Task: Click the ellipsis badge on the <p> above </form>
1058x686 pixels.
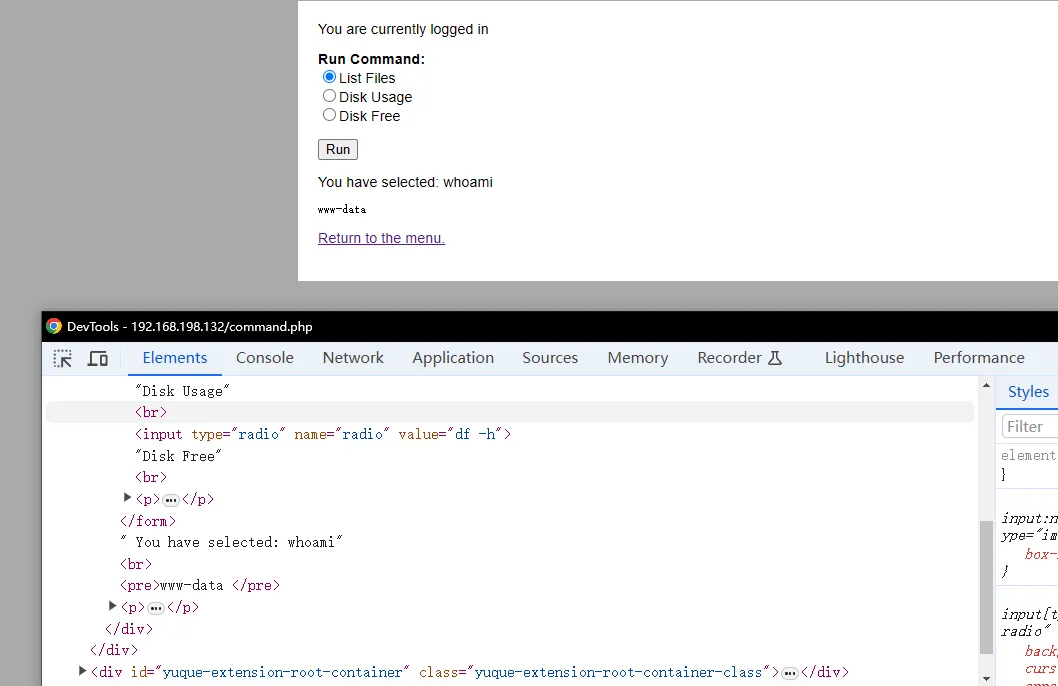Action: point(171,499)
